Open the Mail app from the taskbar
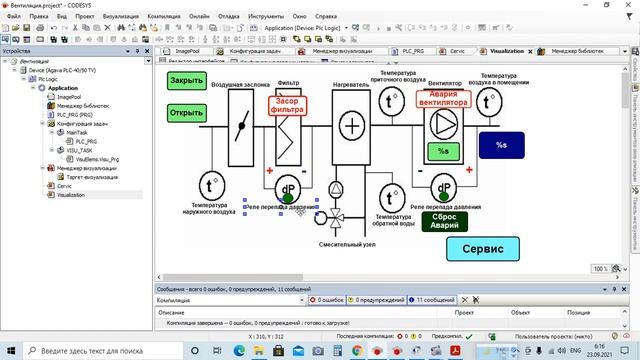Image resolution: width=640 pixels, height=360 pixels. pyautogui.click(x=298, y=351)
